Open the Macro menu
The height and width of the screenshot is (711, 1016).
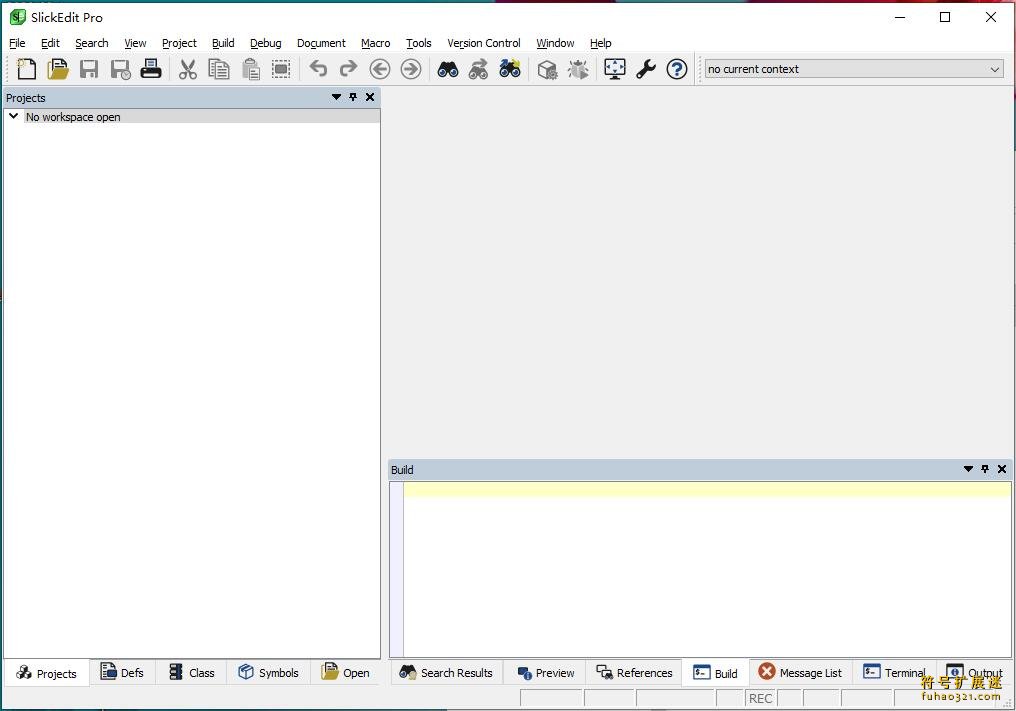(x=375, y=43)
